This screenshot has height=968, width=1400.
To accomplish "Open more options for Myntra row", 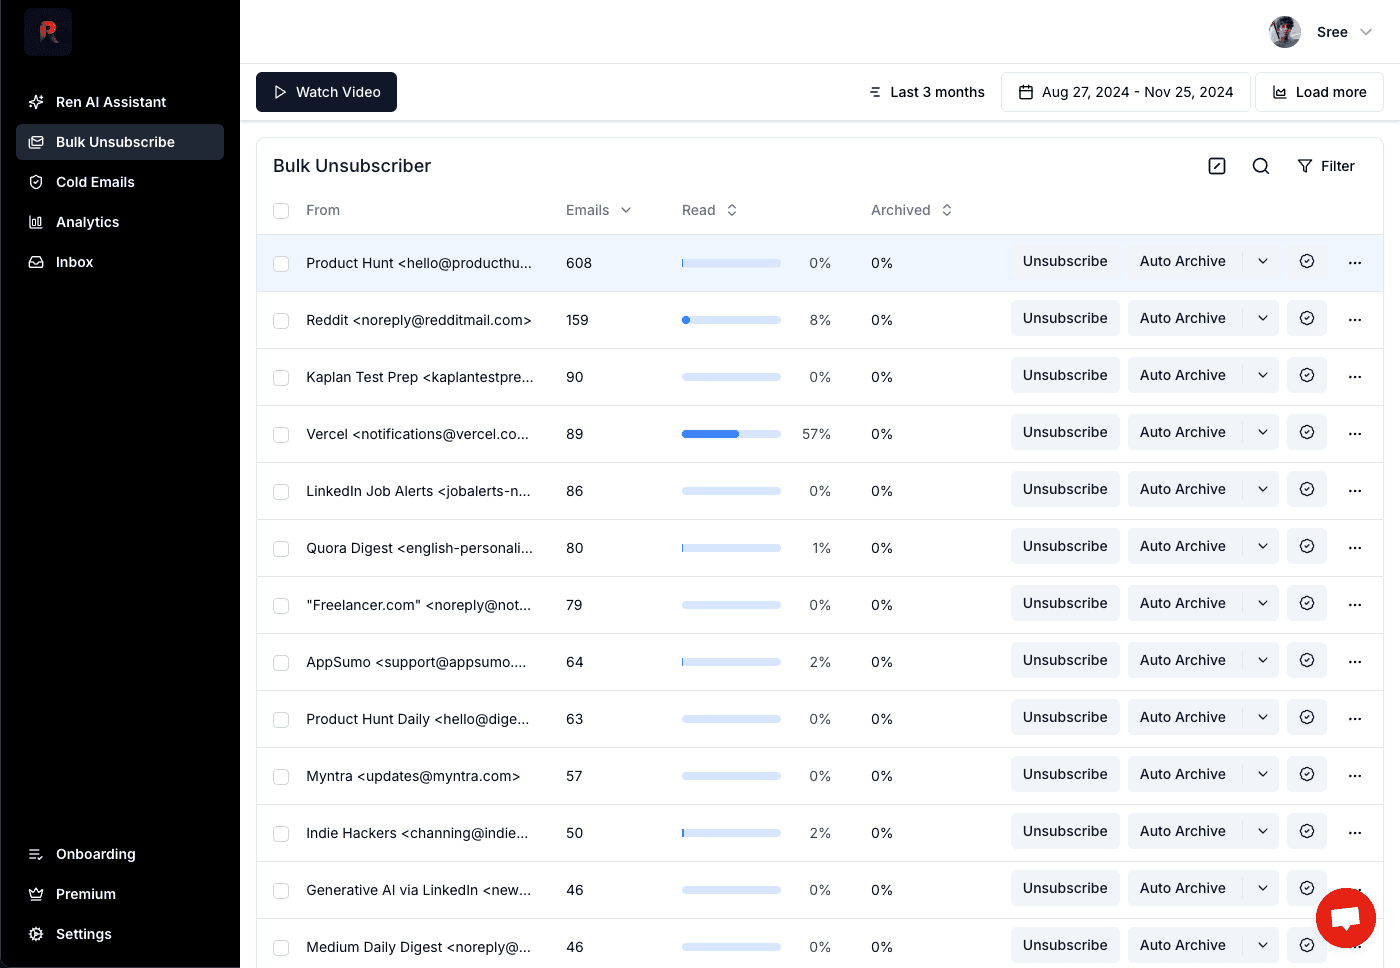I will [x=1355, y=775].
